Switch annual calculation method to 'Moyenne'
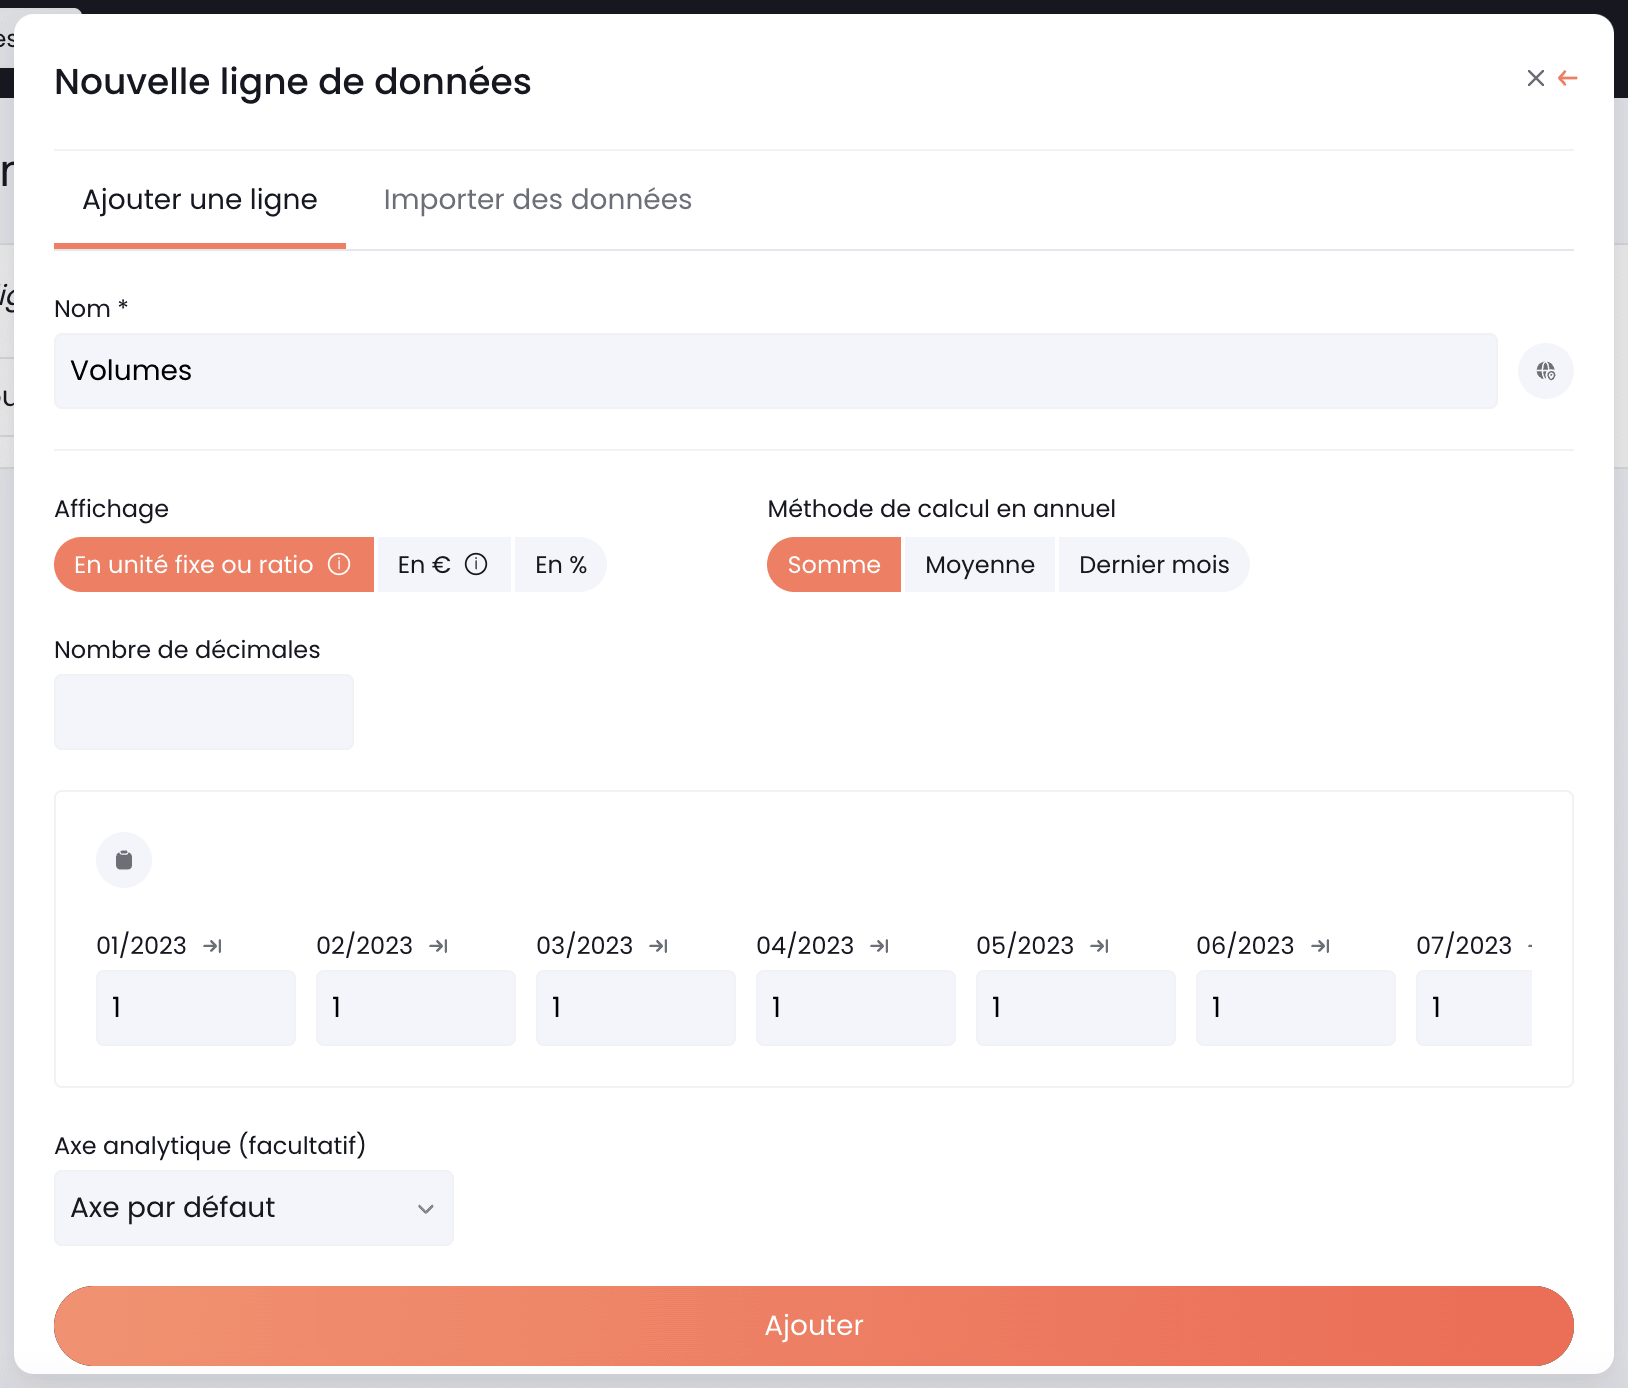This screenshot has width=1628, height=1388. pos(980,564)
